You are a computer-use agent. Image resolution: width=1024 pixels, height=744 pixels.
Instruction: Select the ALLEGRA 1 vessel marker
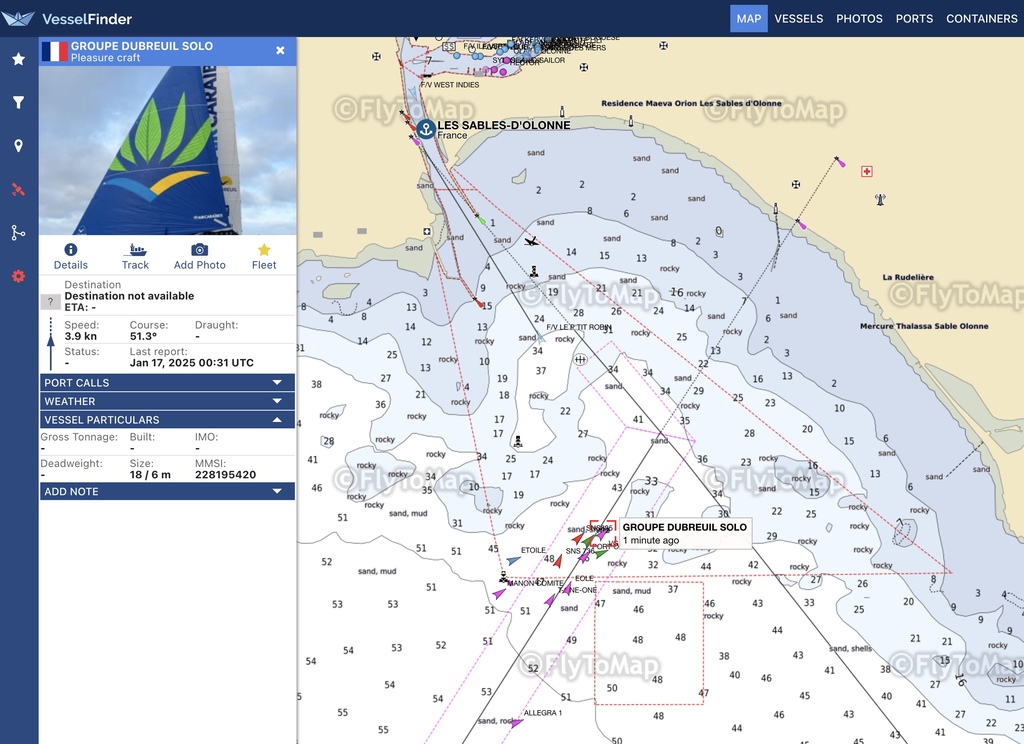(516, 722)
